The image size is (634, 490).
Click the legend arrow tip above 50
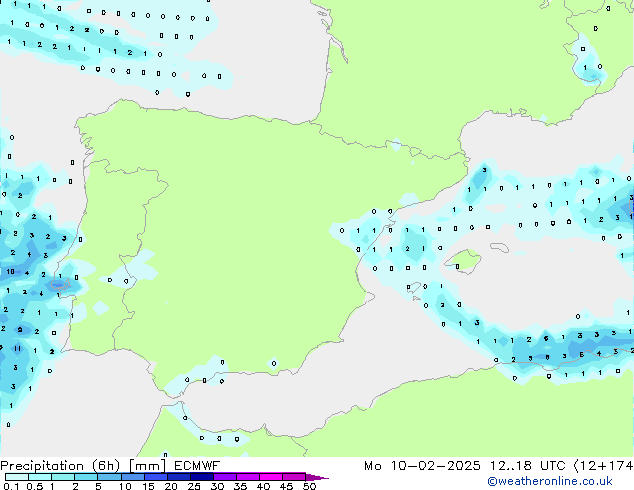tap(317, 478)
